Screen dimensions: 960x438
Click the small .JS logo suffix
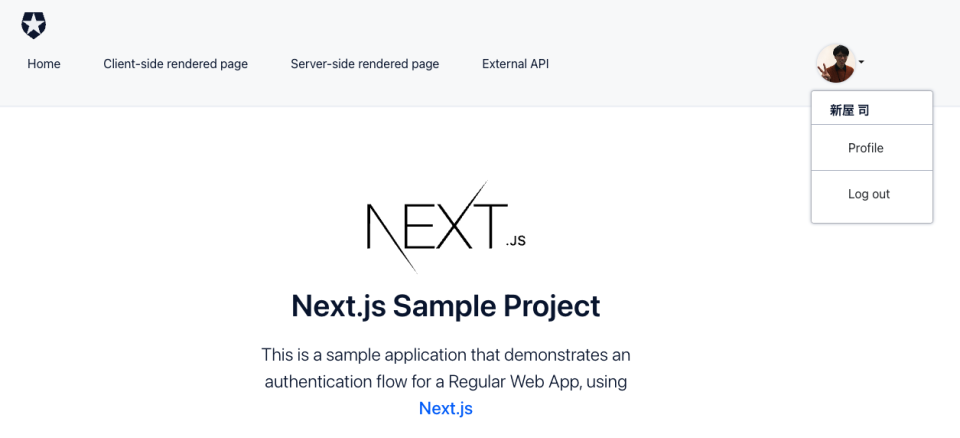515,241
